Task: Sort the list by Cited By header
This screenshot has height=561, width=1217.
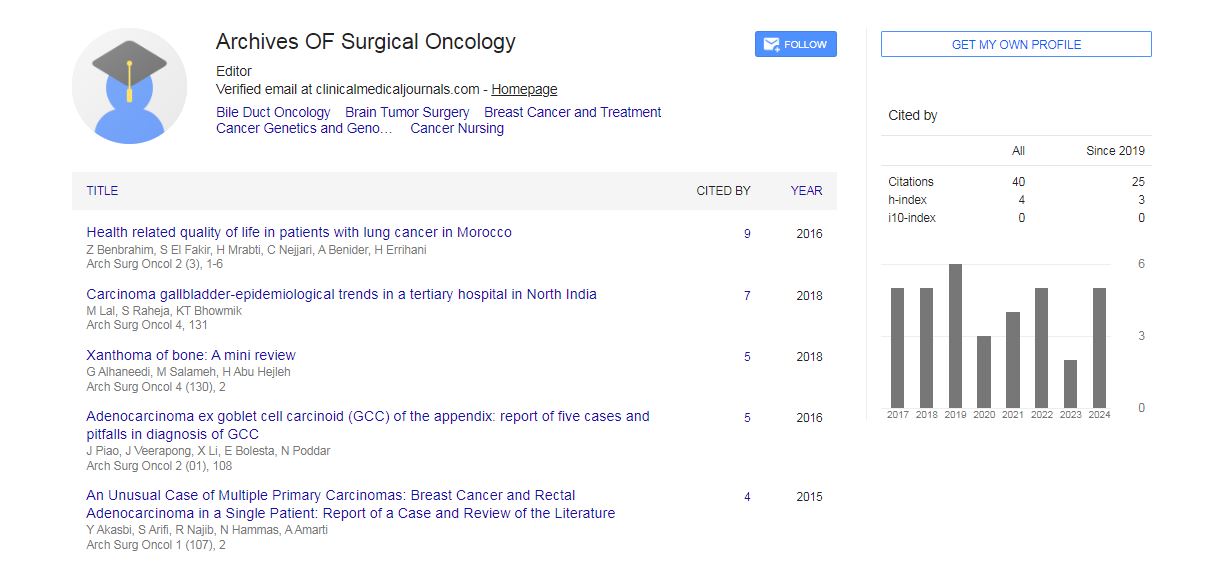Action: point(723,191)
